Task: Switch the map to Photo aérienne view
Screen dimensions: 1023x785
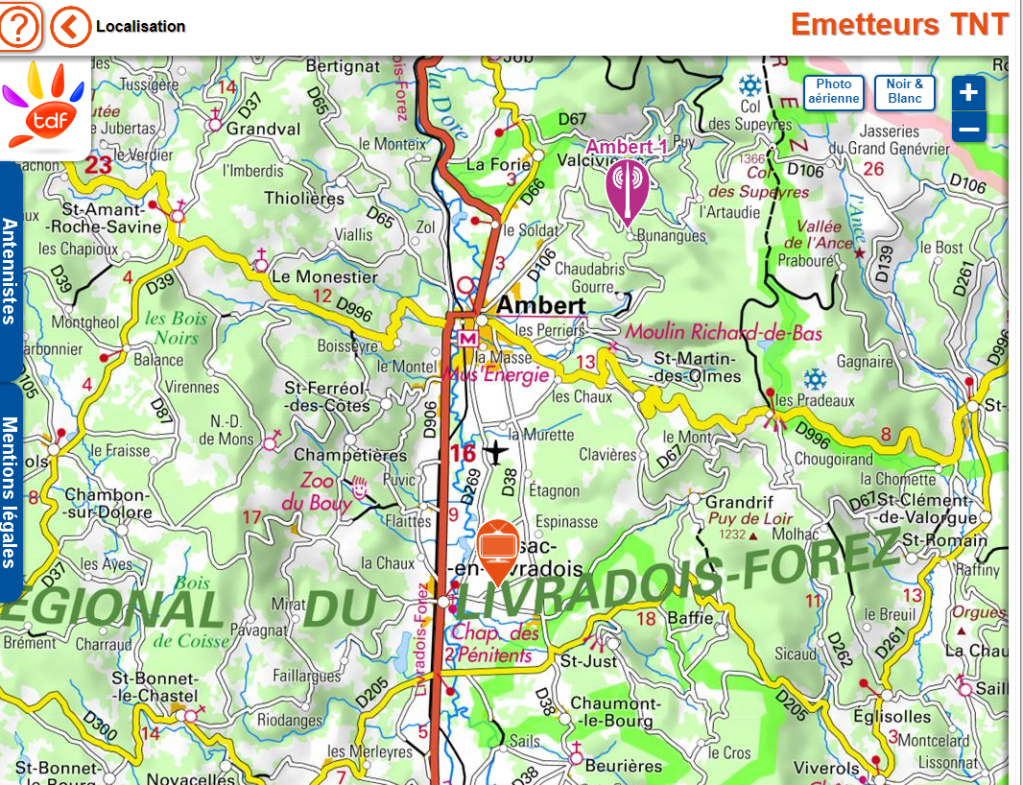Action: tap(833, 92)
